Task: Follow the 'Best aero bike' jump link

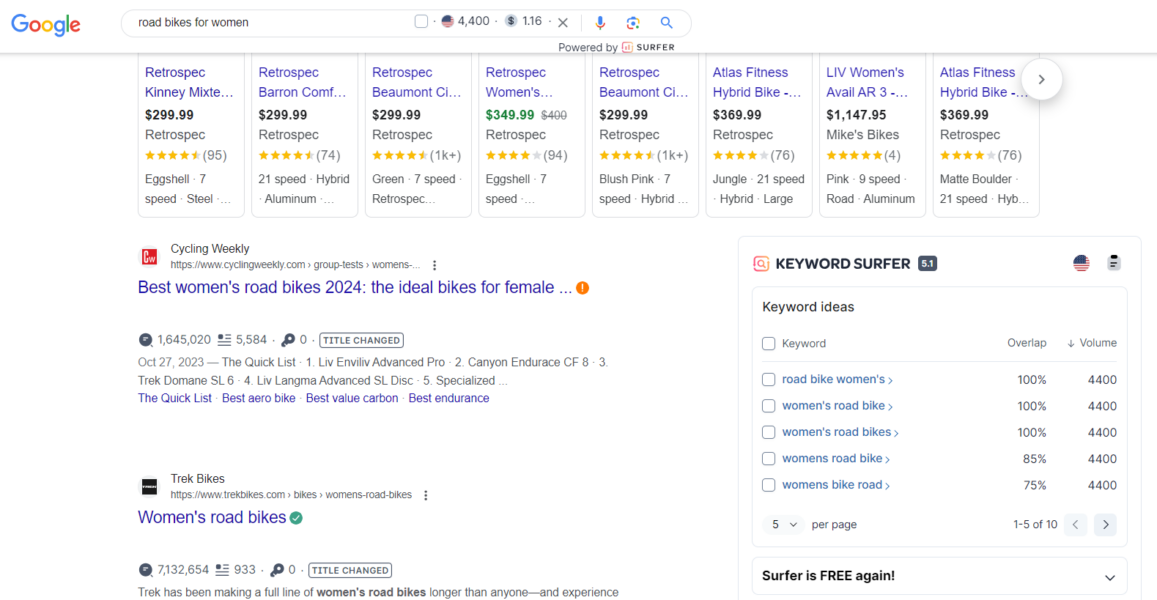Action: (258, 397)
